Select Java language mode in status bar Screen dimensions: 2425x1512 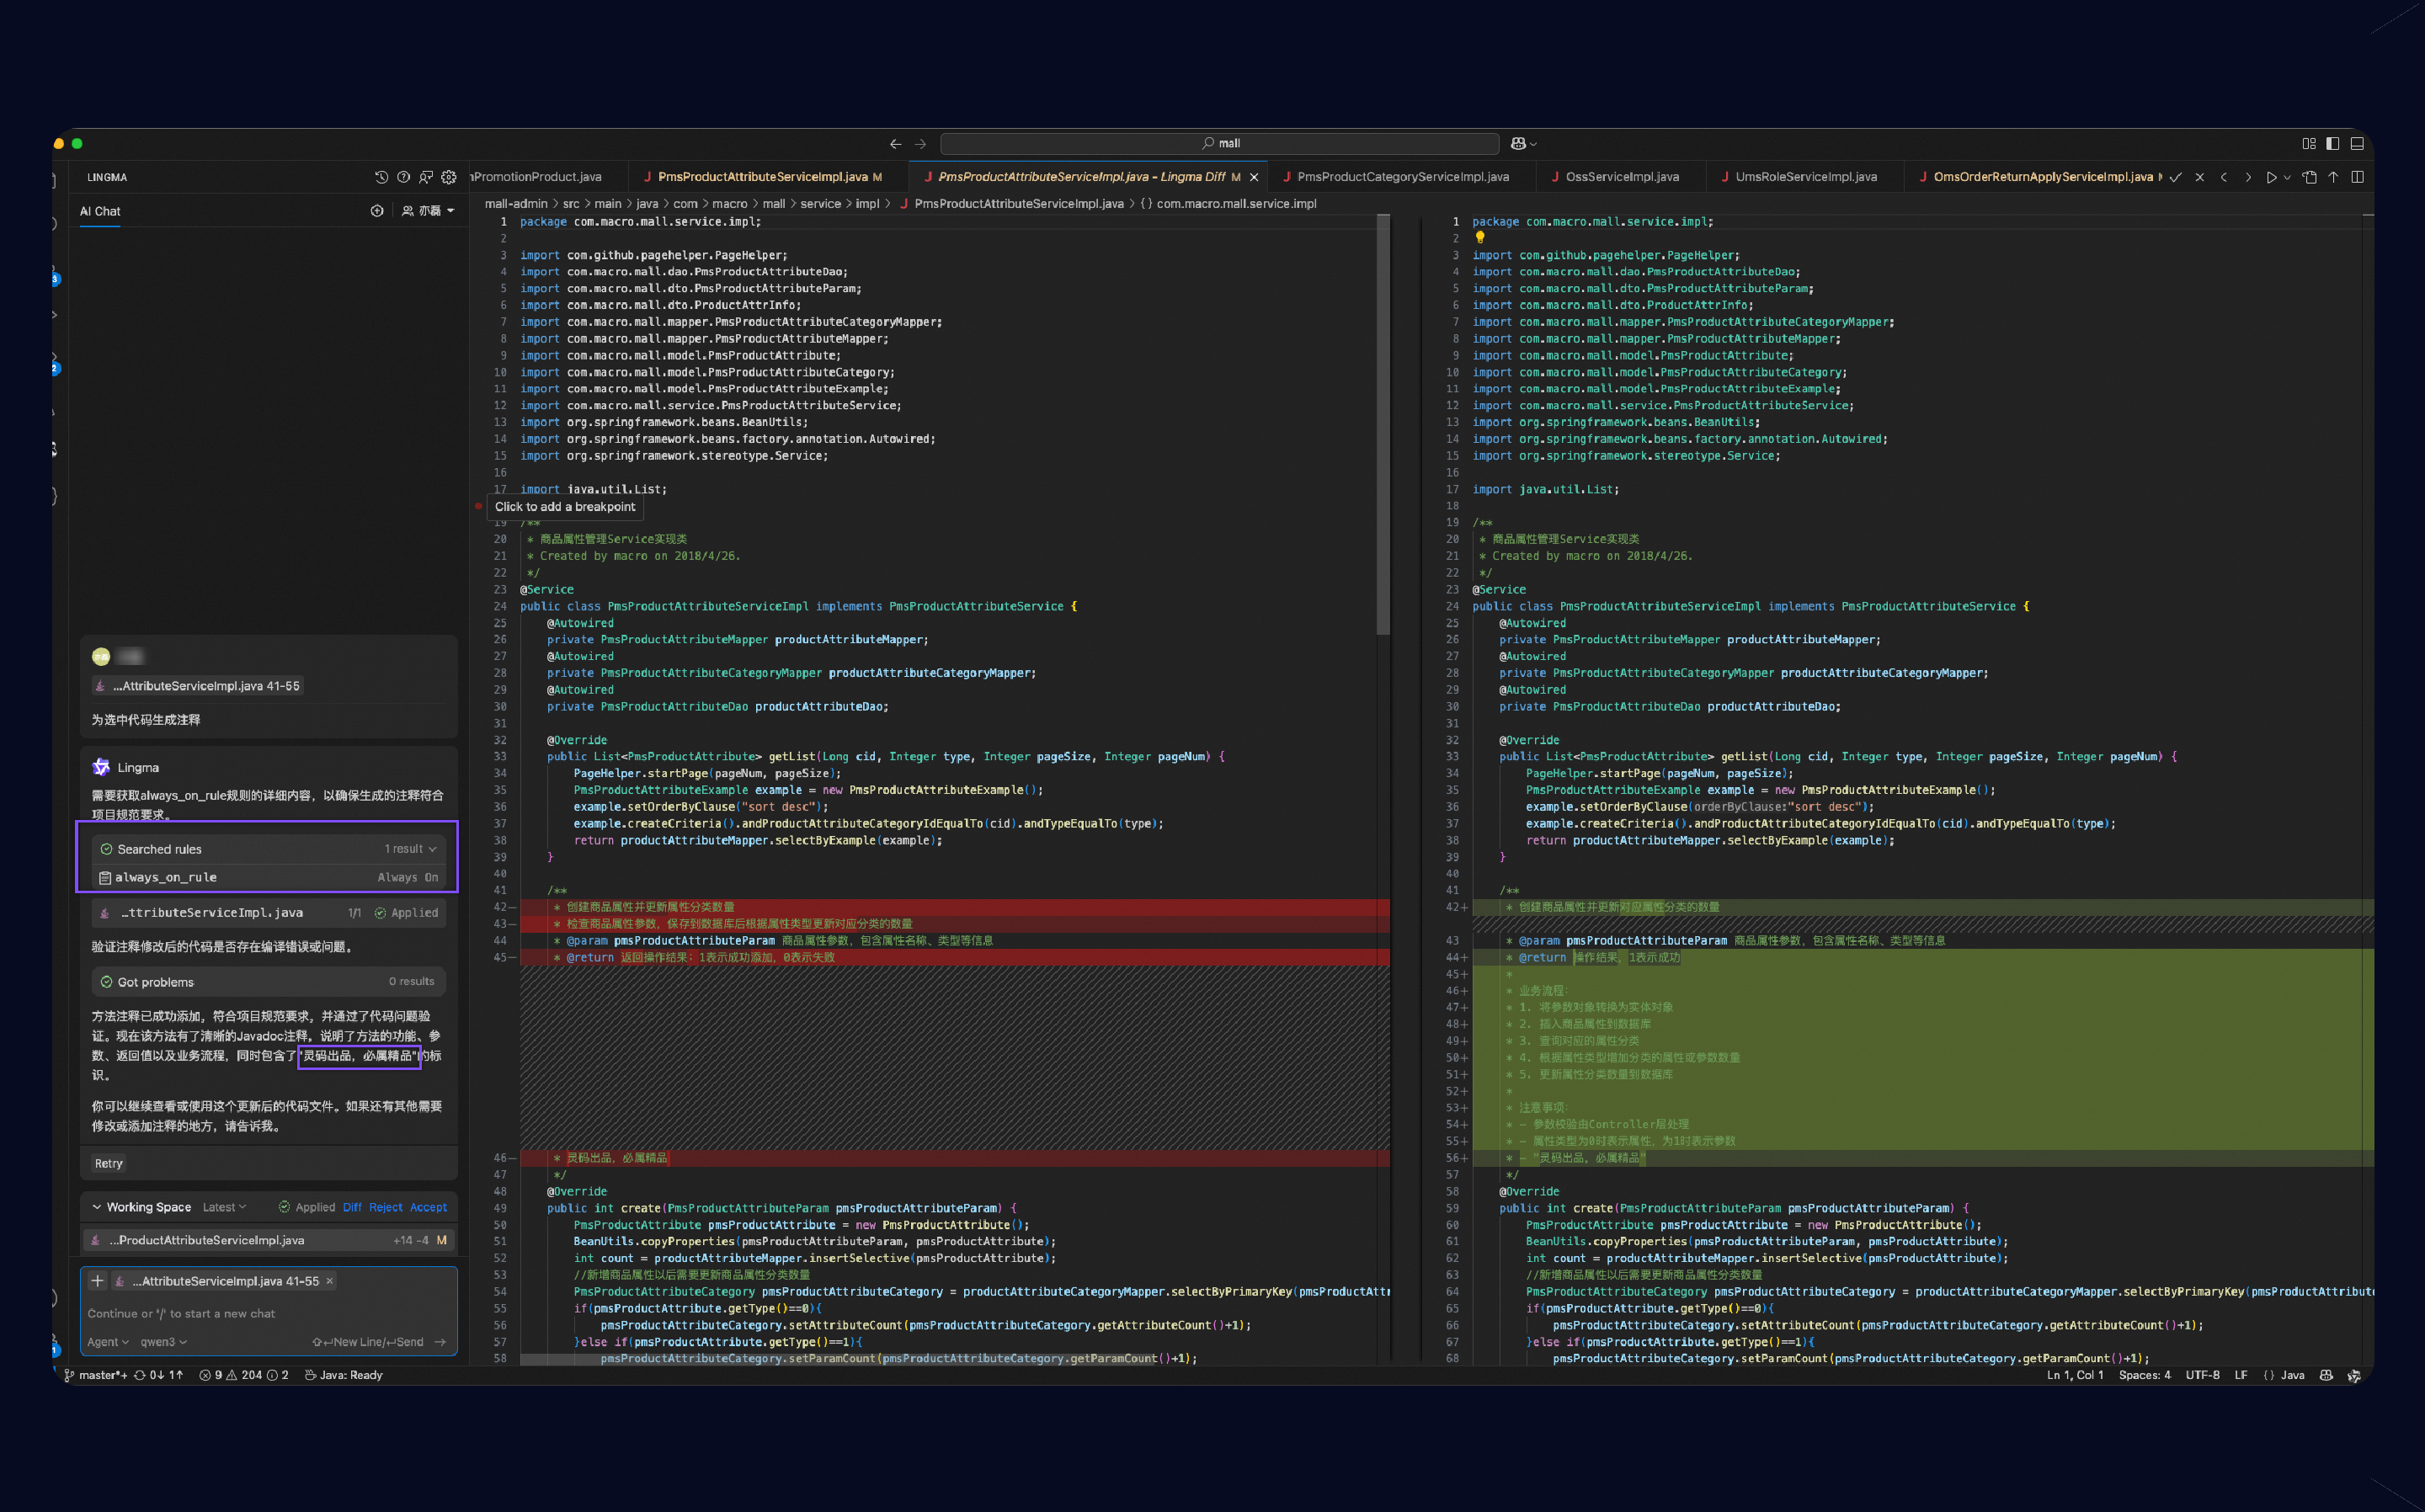2284,1375
